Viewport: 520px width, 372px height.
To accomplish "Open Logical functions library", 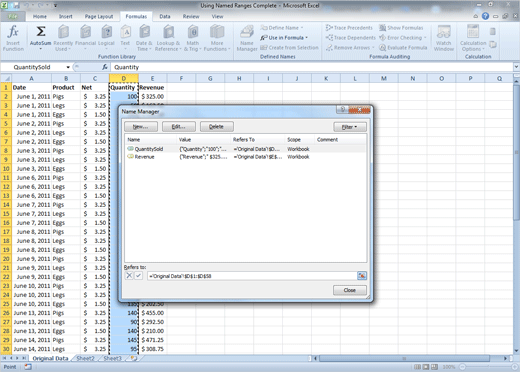I will [x=106, y=38].
